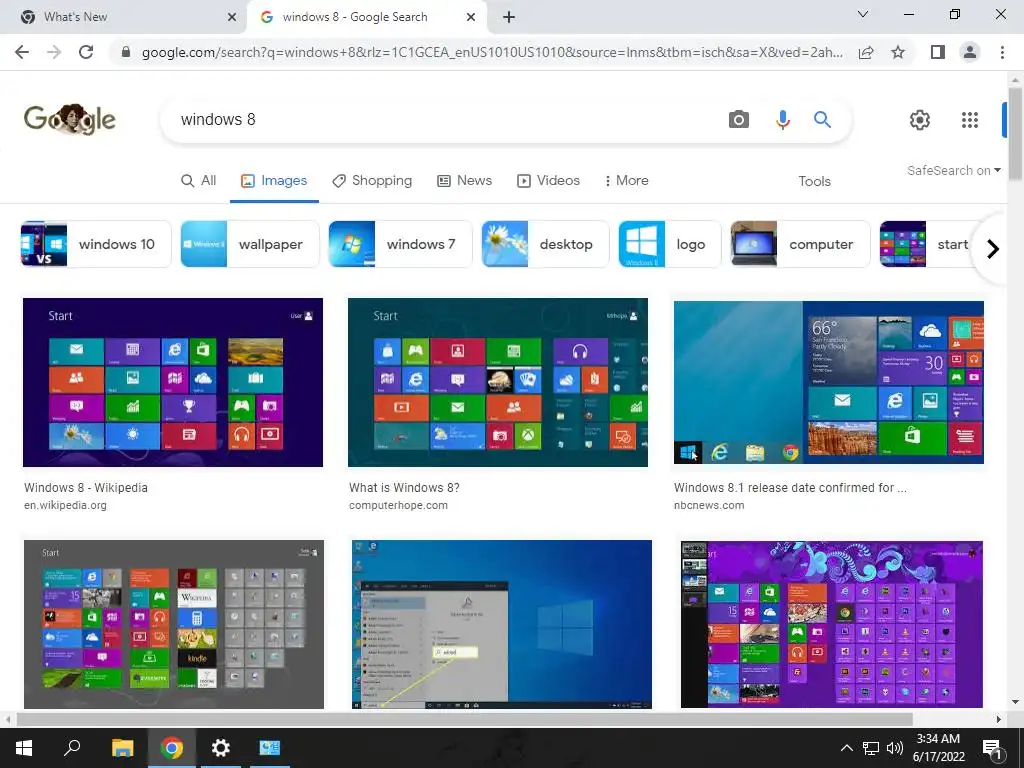Viewport: 1024px width, 768px height.
Task: Open Settings gear on taskbar
Action: click(221, 748)
